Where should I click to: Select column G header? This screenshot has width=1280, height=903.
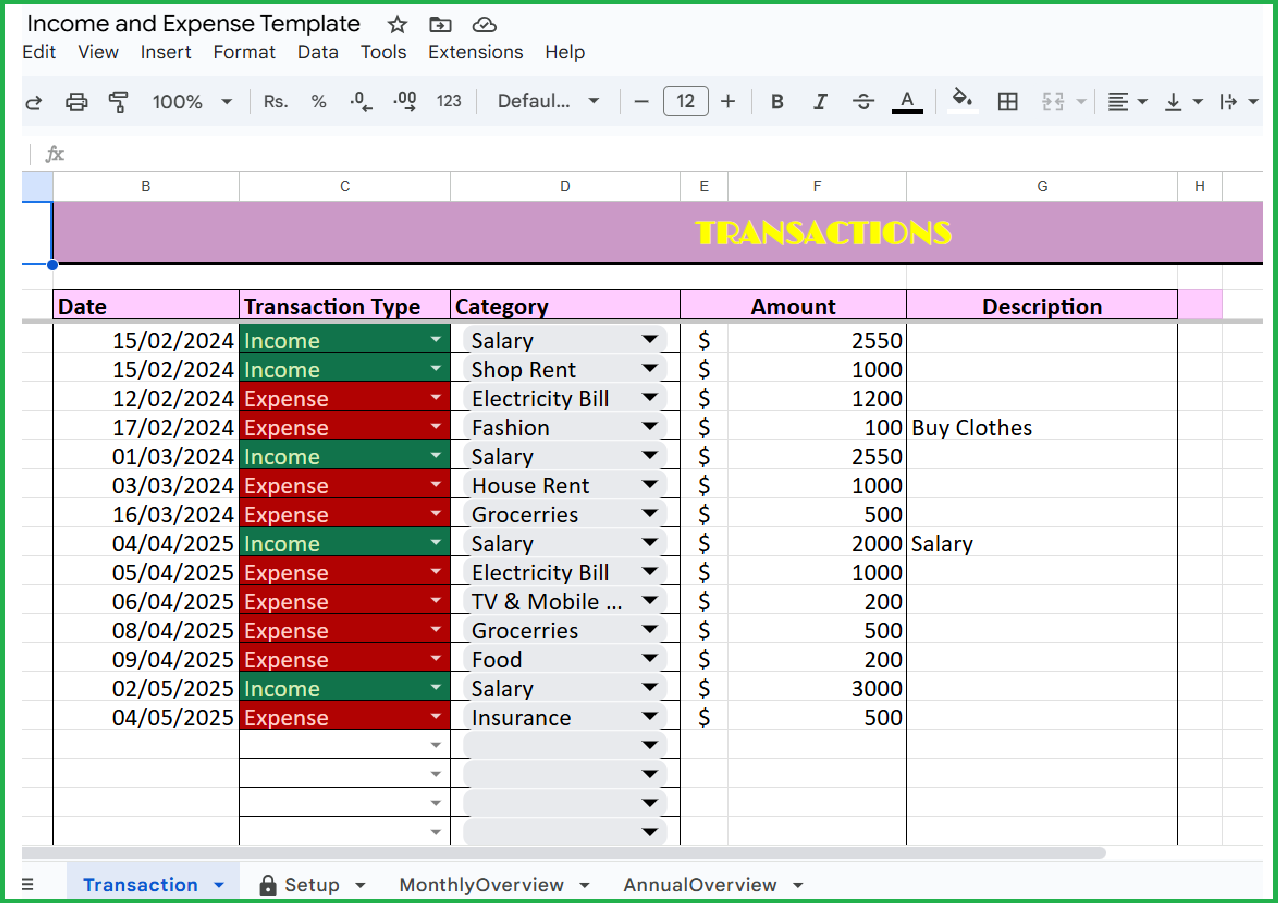tap(1042, 186)
